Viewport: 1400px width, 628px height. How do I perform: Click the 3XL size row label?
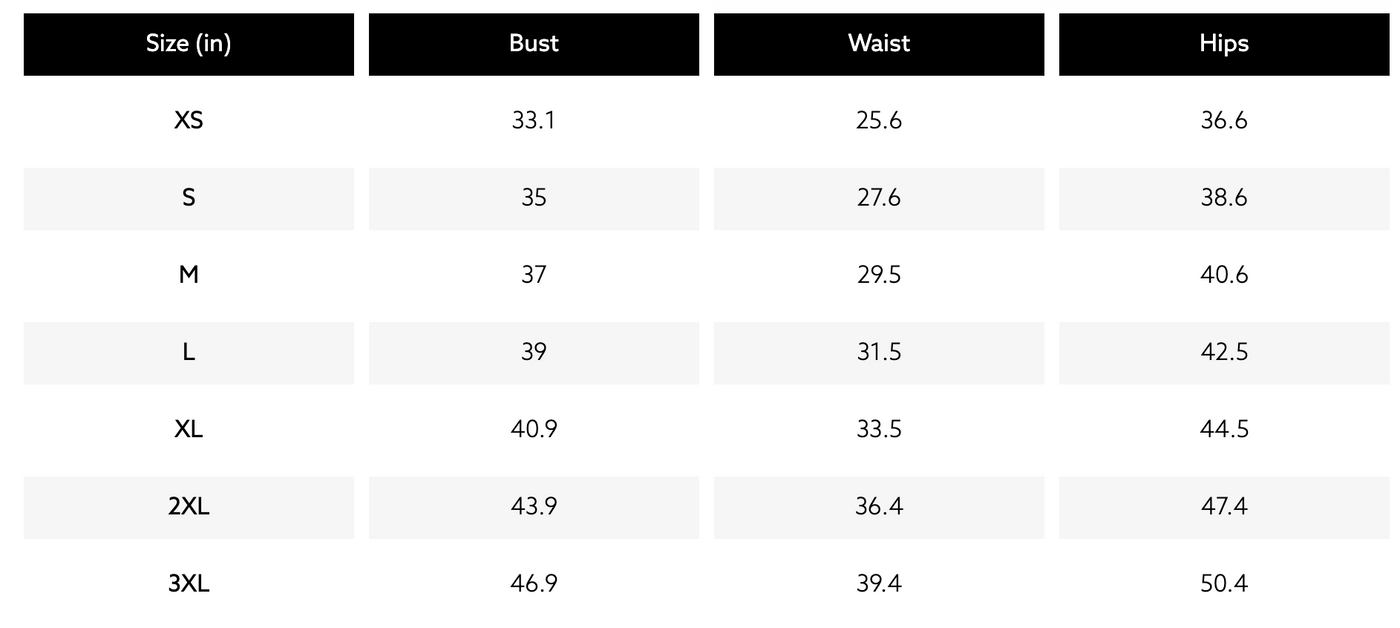(188, 583)
